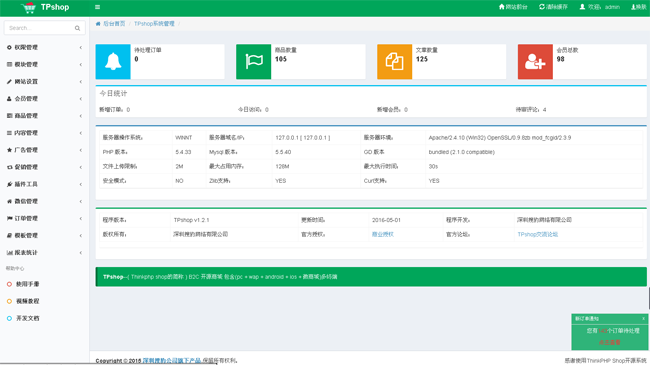
Task: Click the gear icon beside 权限管理
Action: 9,47
